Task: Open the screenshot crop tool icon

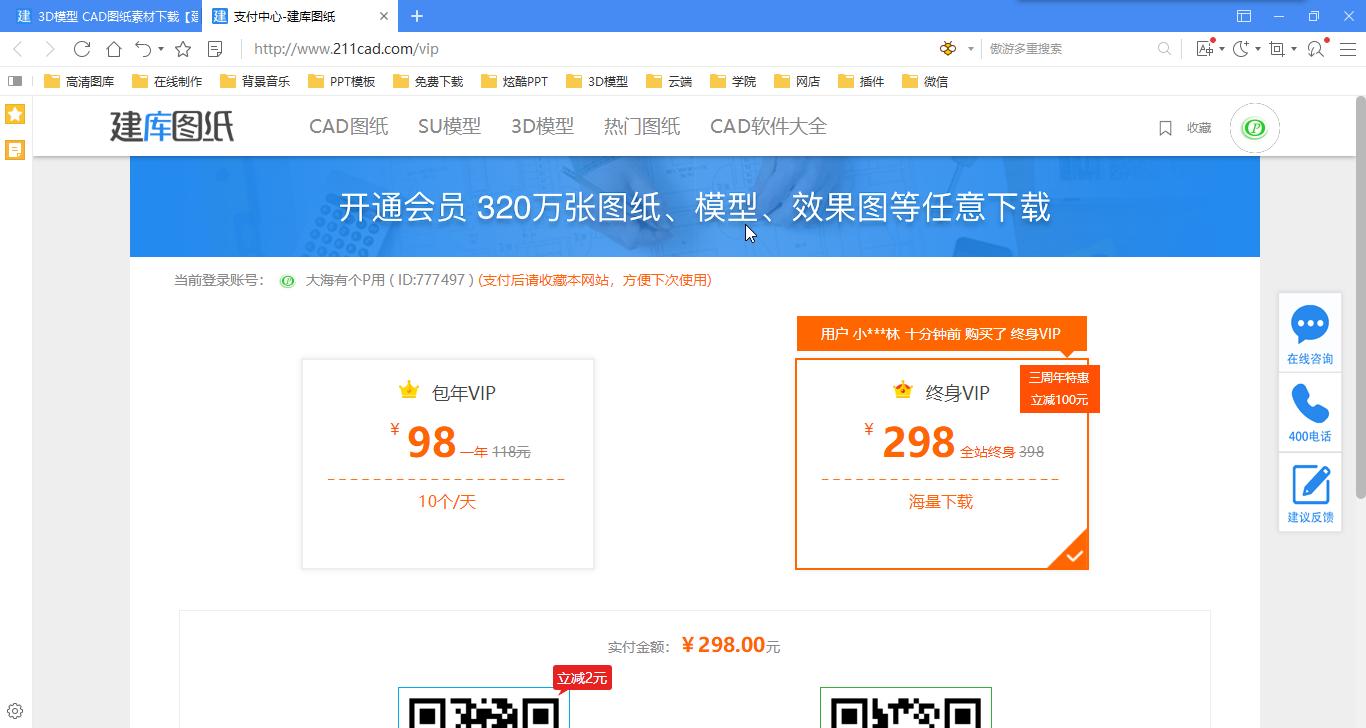Action: [x=1277, y=48]
